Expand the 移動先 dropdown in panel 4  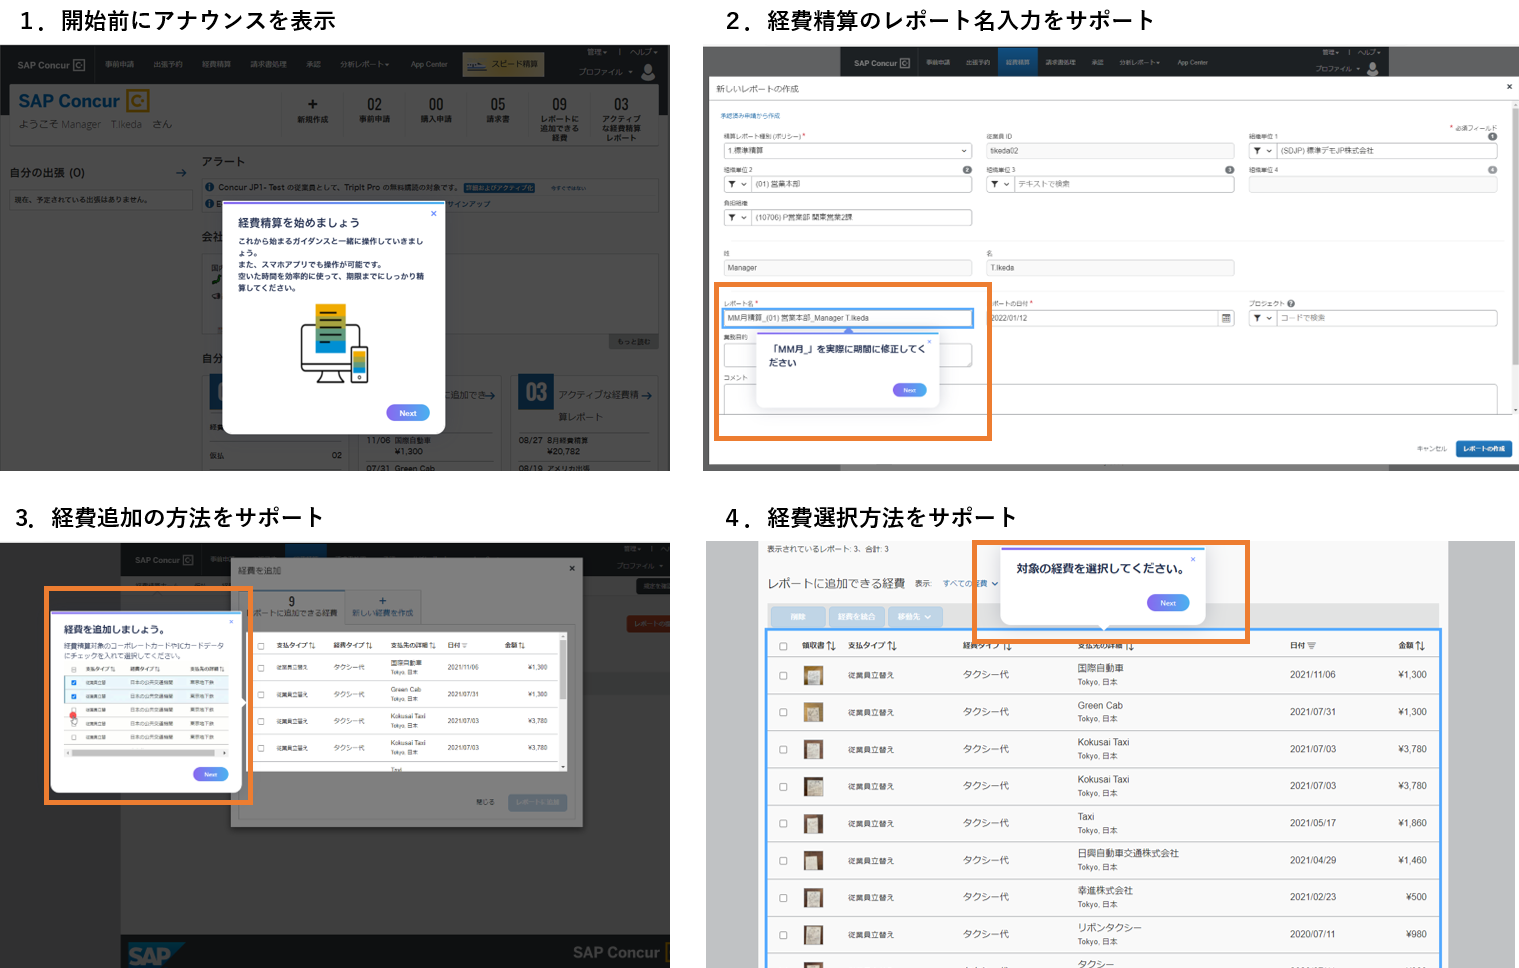click(914, 617)
